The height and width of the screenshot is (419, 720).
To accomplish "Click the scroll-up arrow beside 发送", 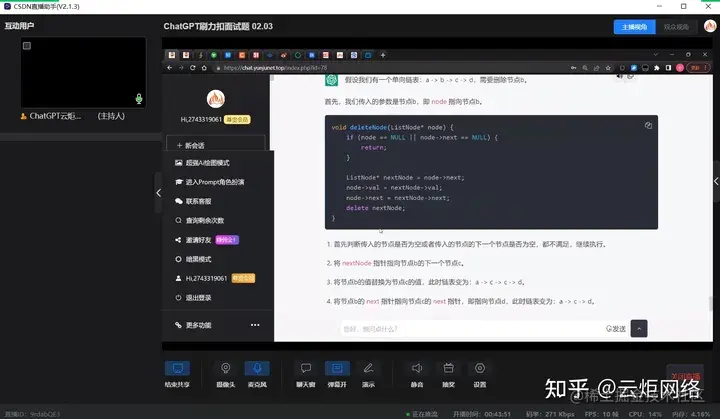I will pyautogui.click(x=639, y=328).
